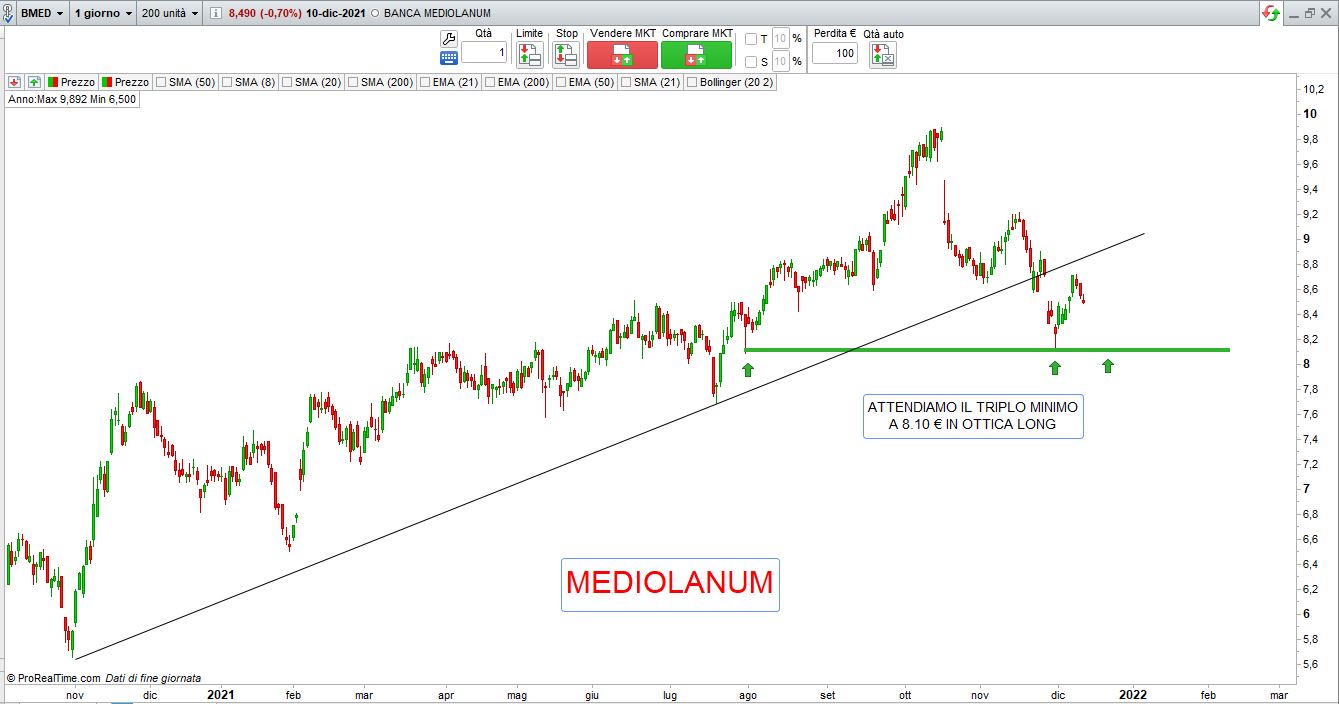Click the Qtà auto icon
The height and width of the screenshot is (704, 1339).
[x=884, y=55]
